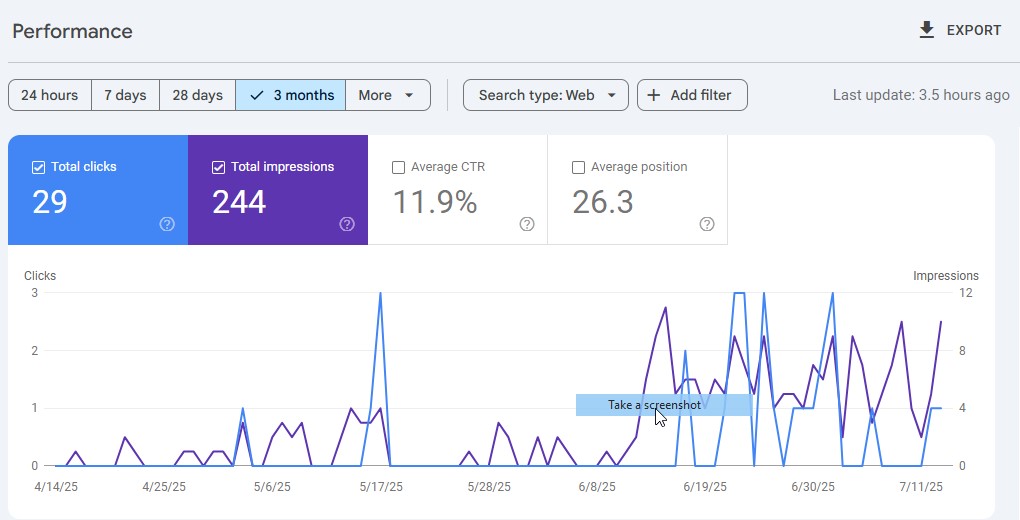This screenshot has height=520, width=1020.
Task: Open the Search type: Web dropdown
Action: point(546,95)
